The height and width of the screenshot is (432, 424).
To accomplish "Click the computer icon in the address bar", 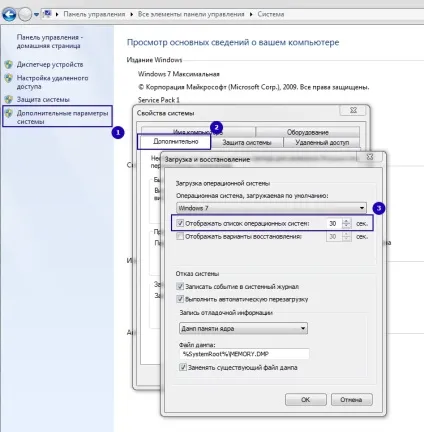I will (x=48, y=14).
